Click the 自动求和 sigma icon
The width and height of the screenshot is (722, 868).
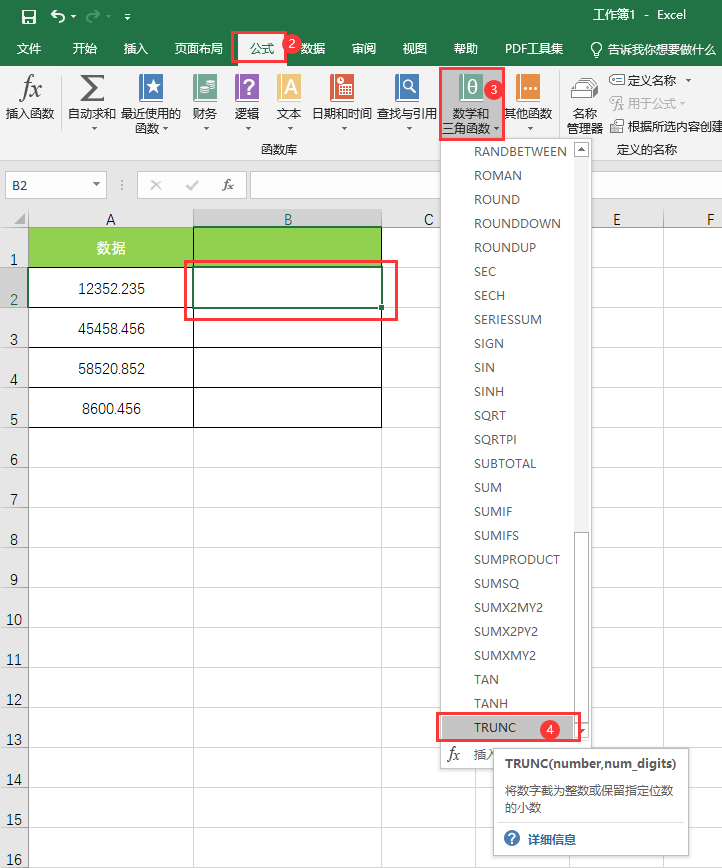[x=92, y=88]
